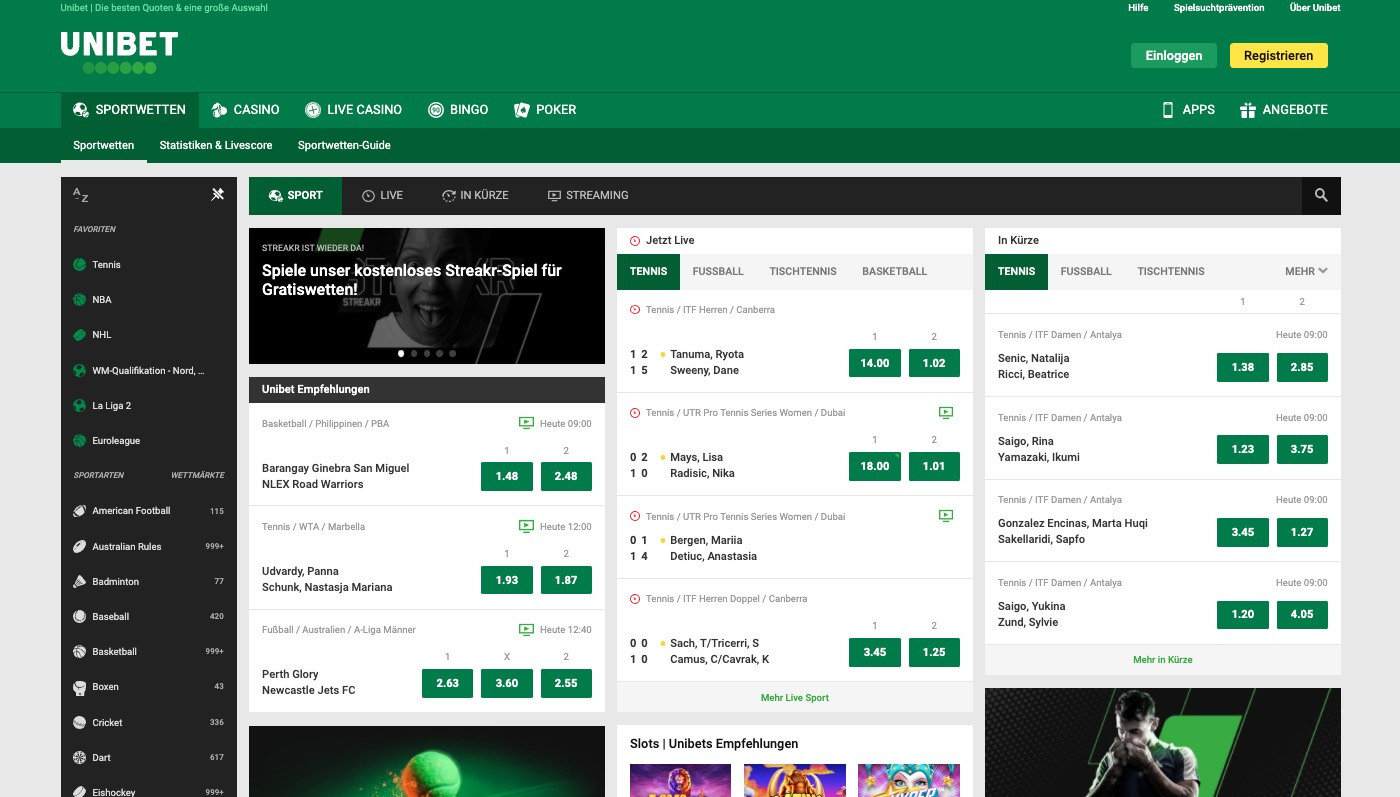Select Boxen from the sports list
Image resolution: width=1400 pixels, height=797 pixels.
point(106,687)
